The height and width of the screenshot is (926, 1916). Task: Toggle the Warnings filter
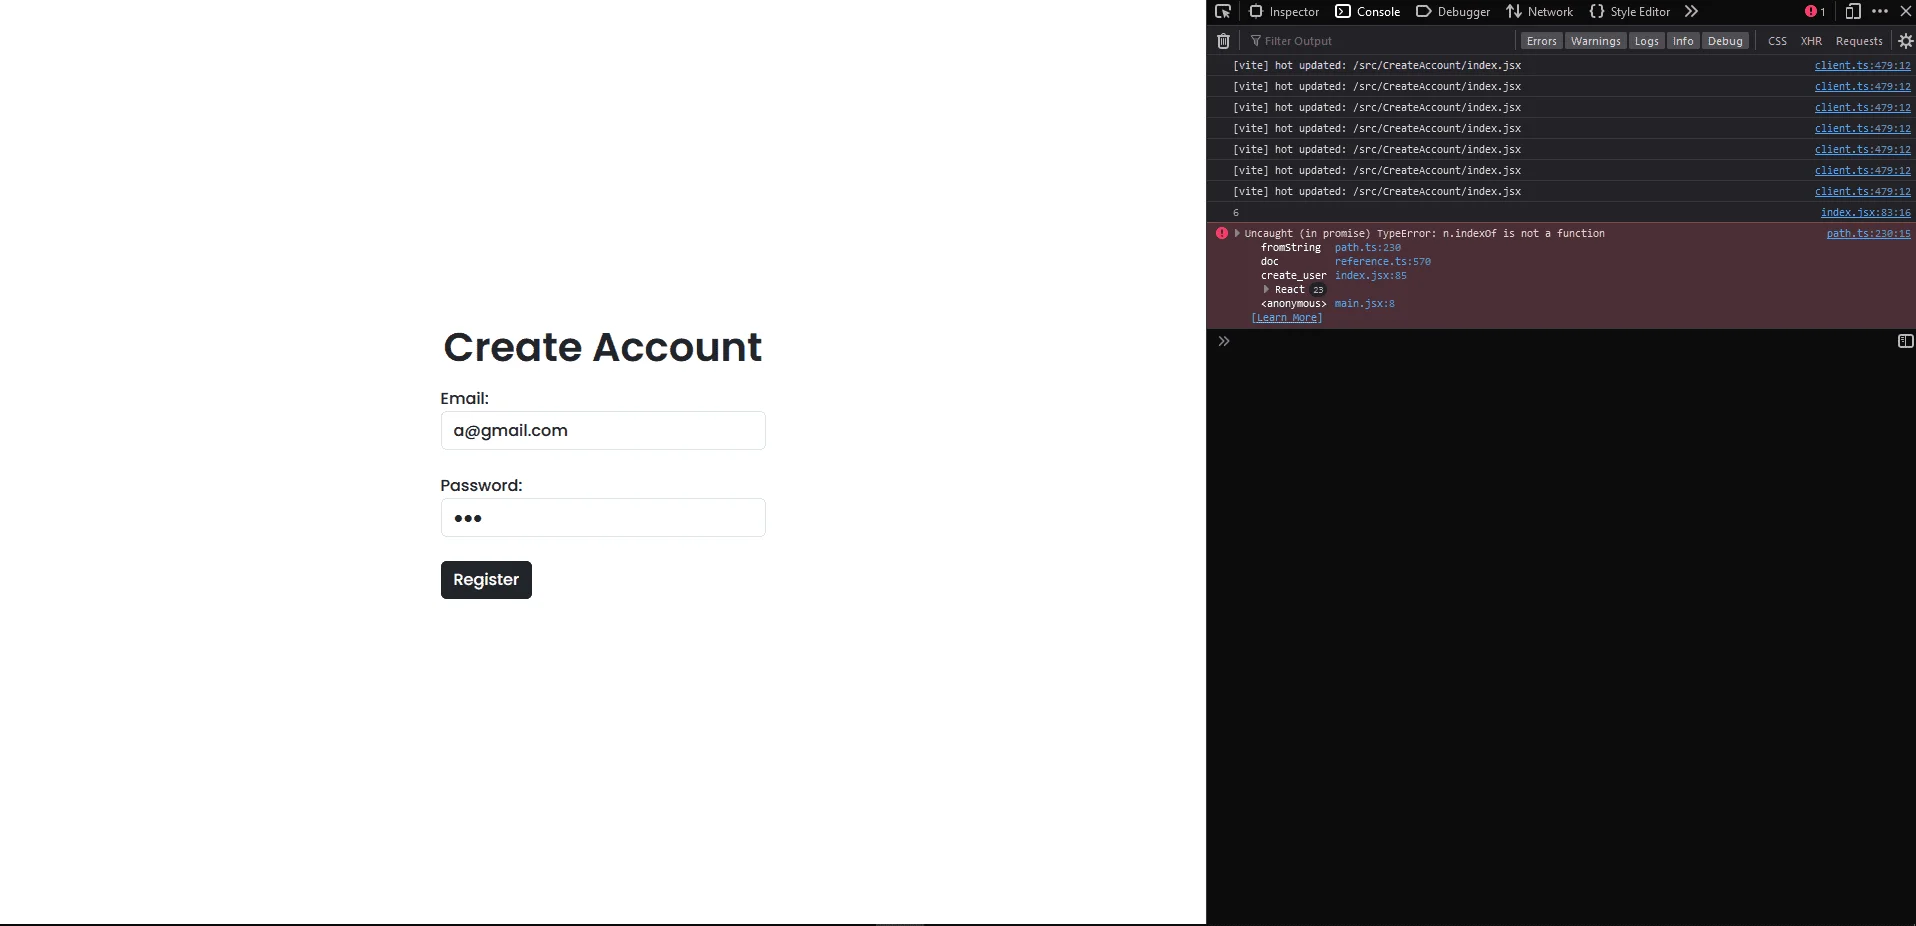click(x=1595, y=41)
